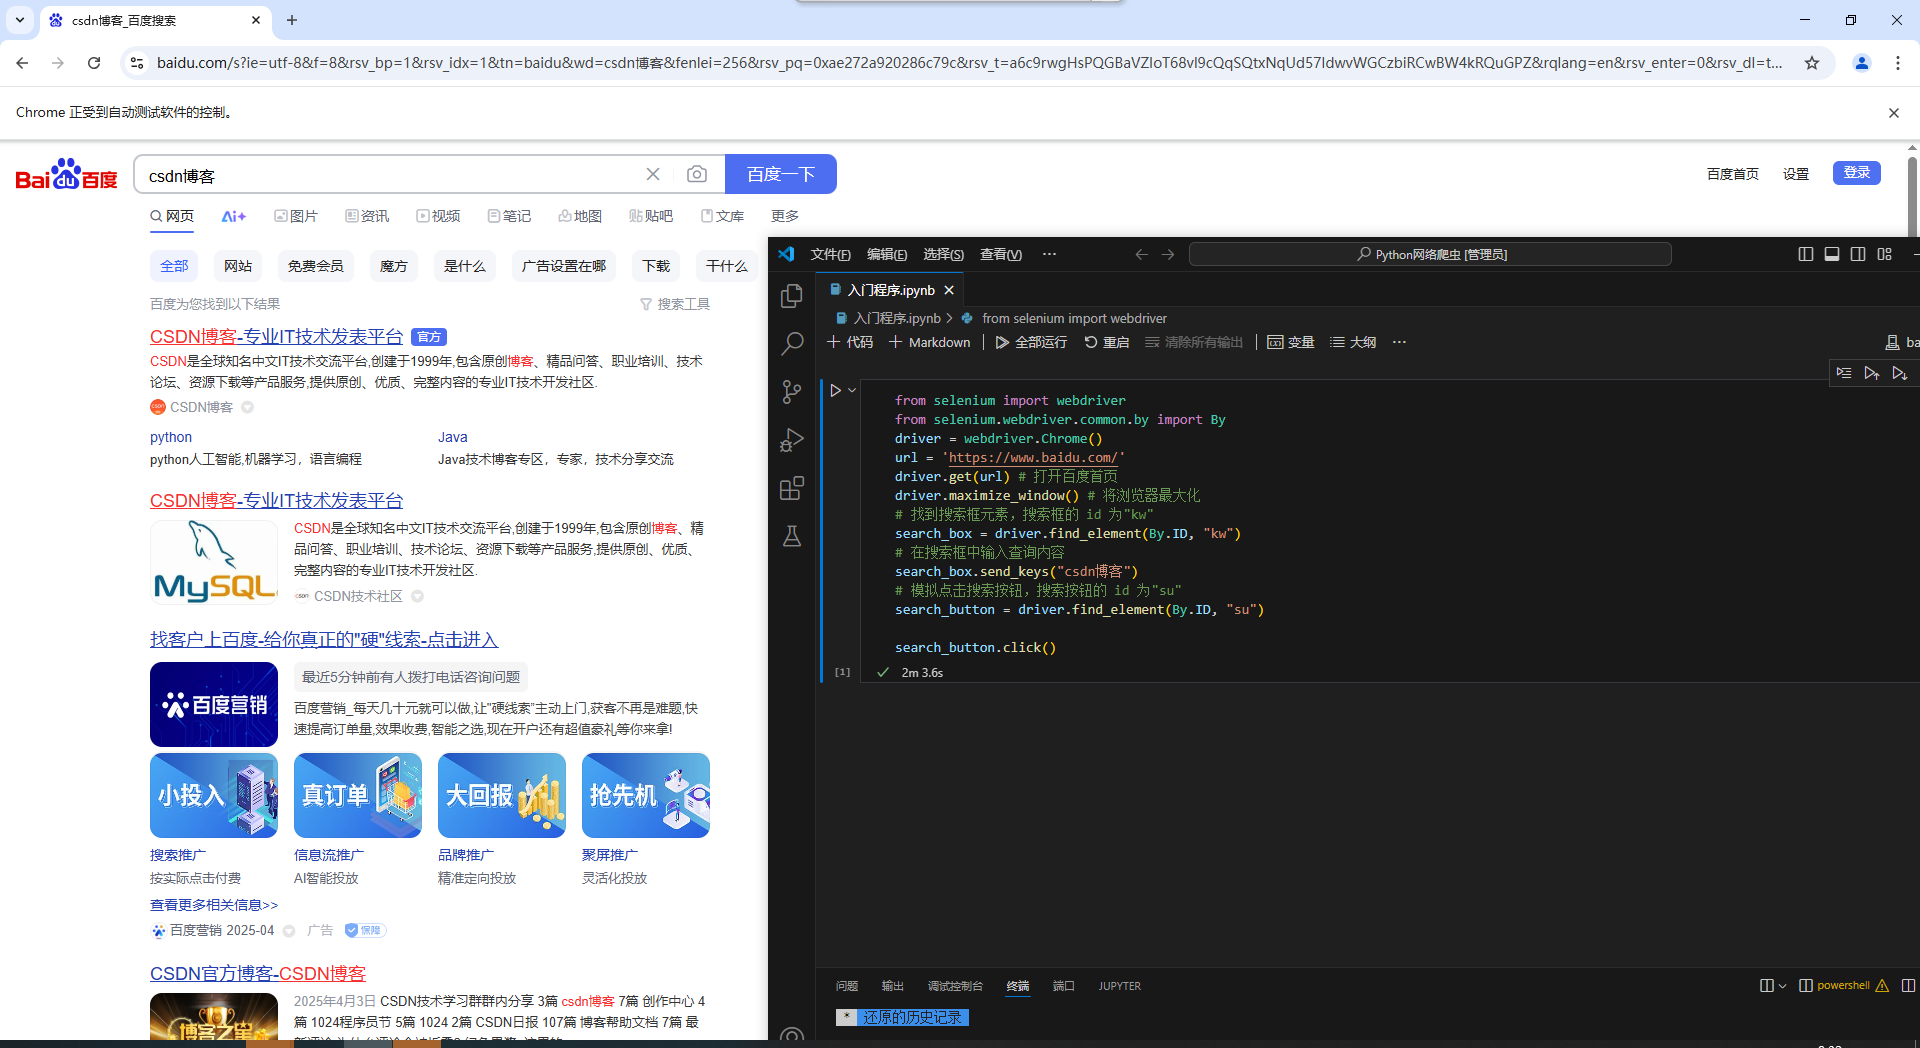
Task: Run the notebook cell with play button
Action: coord(836,391)
